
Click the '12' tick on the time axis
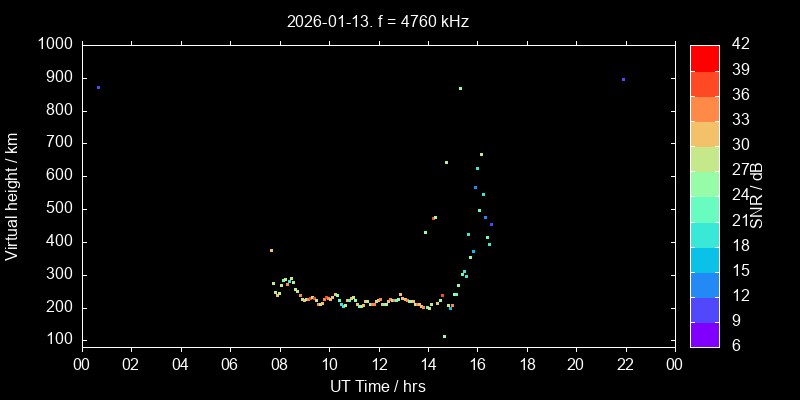(x=378, y=364)
